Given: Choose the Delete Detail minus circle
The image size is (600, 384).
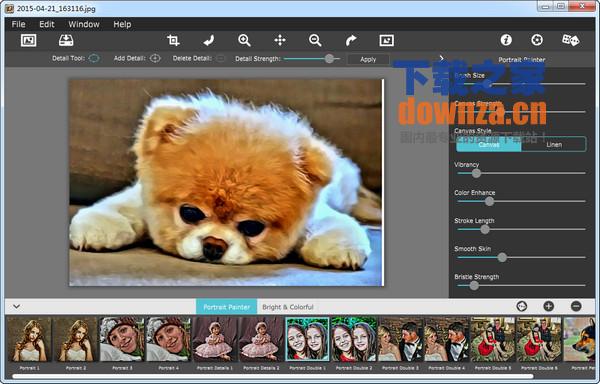Looking at the screenshot, I should tap(220, 59).
